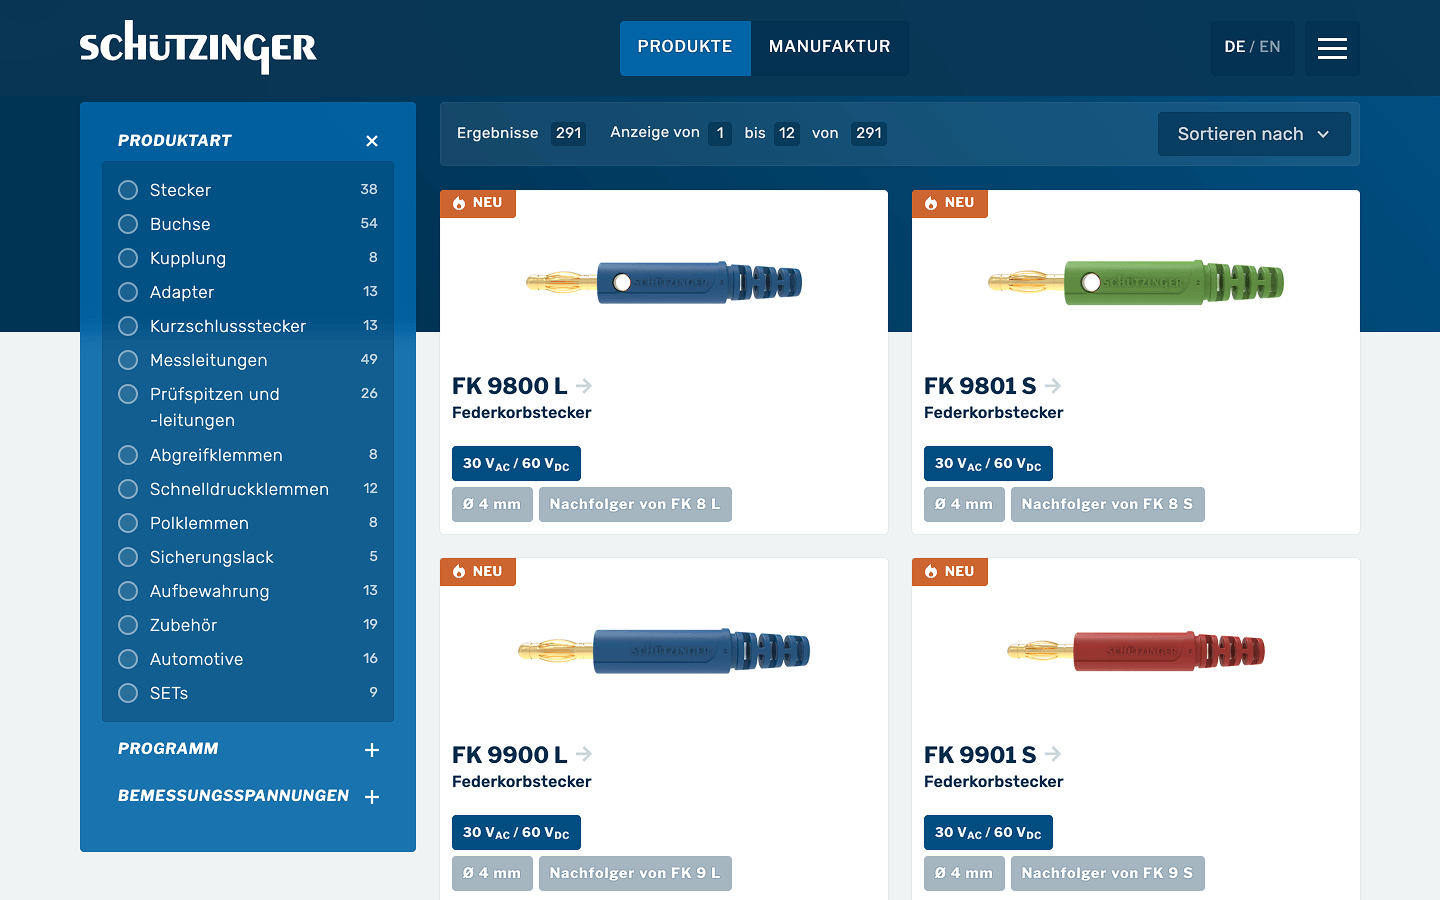Open the blue FK 9800 L plug image
Viewport: 1440px width, 900px height.
(x=664, y=283)
